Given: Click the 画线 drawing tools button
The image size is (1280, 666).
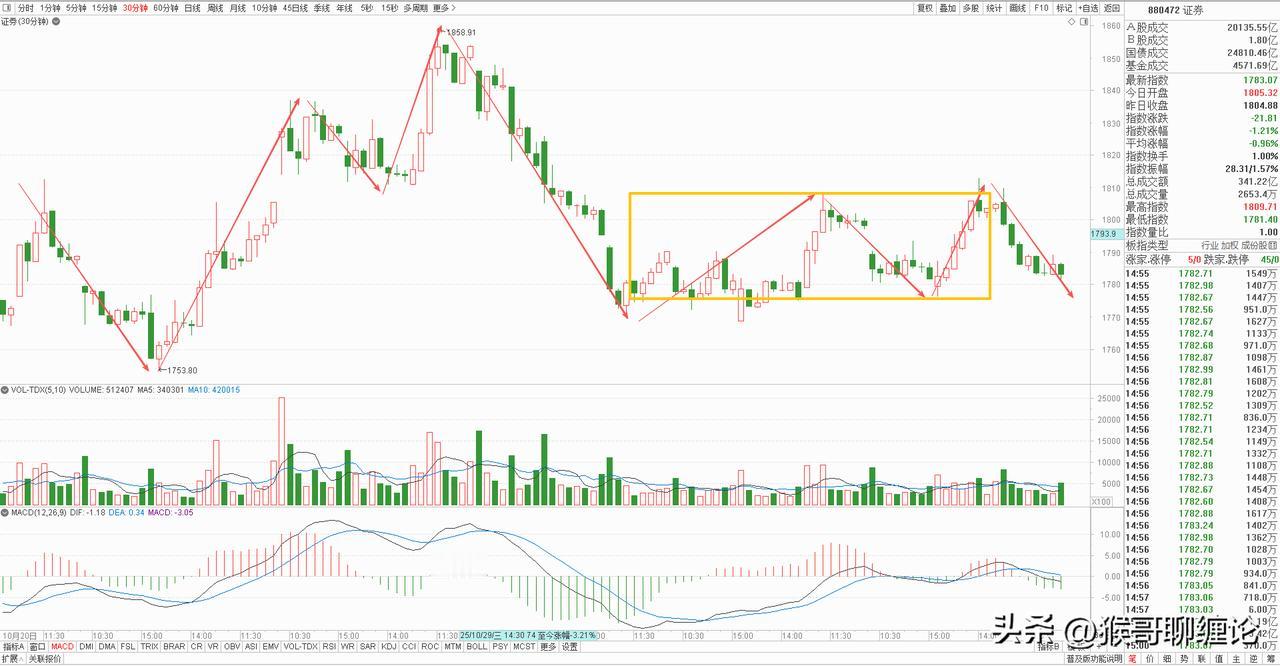Looking at the screenshot, I should click(x=1018, y=7).
